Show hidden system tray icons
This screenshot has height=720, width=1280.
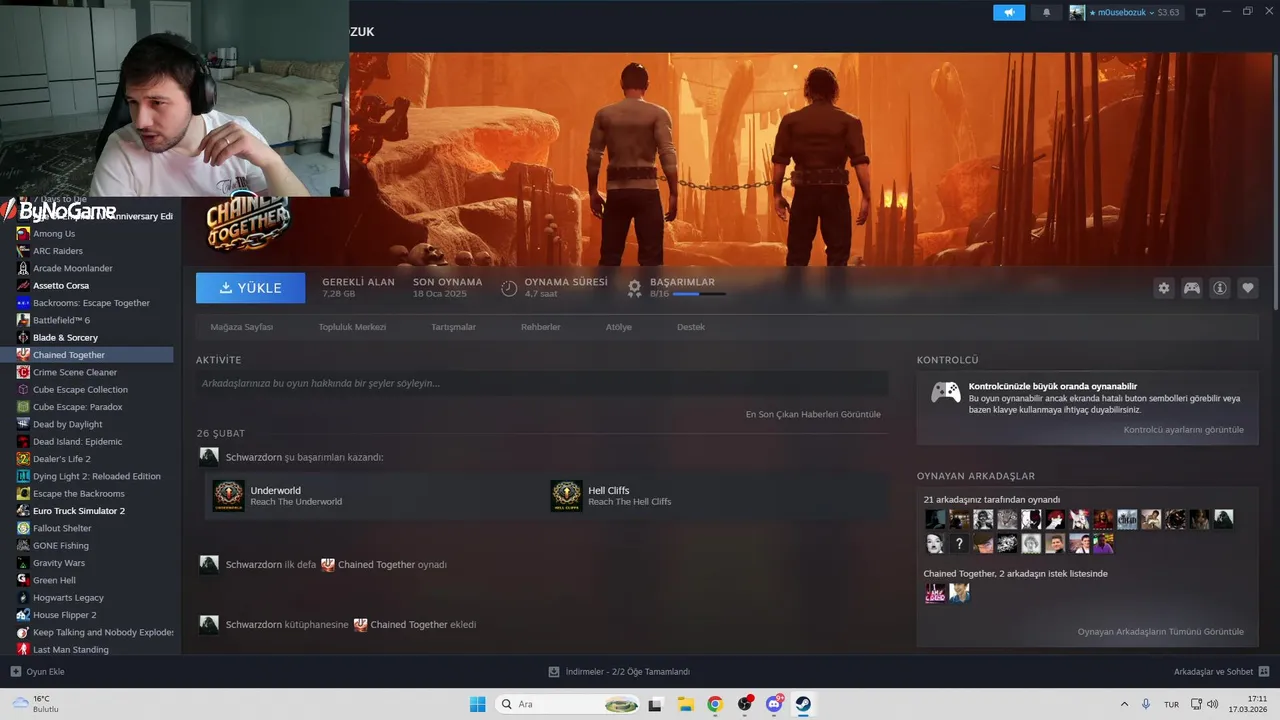pos(1124,704)
